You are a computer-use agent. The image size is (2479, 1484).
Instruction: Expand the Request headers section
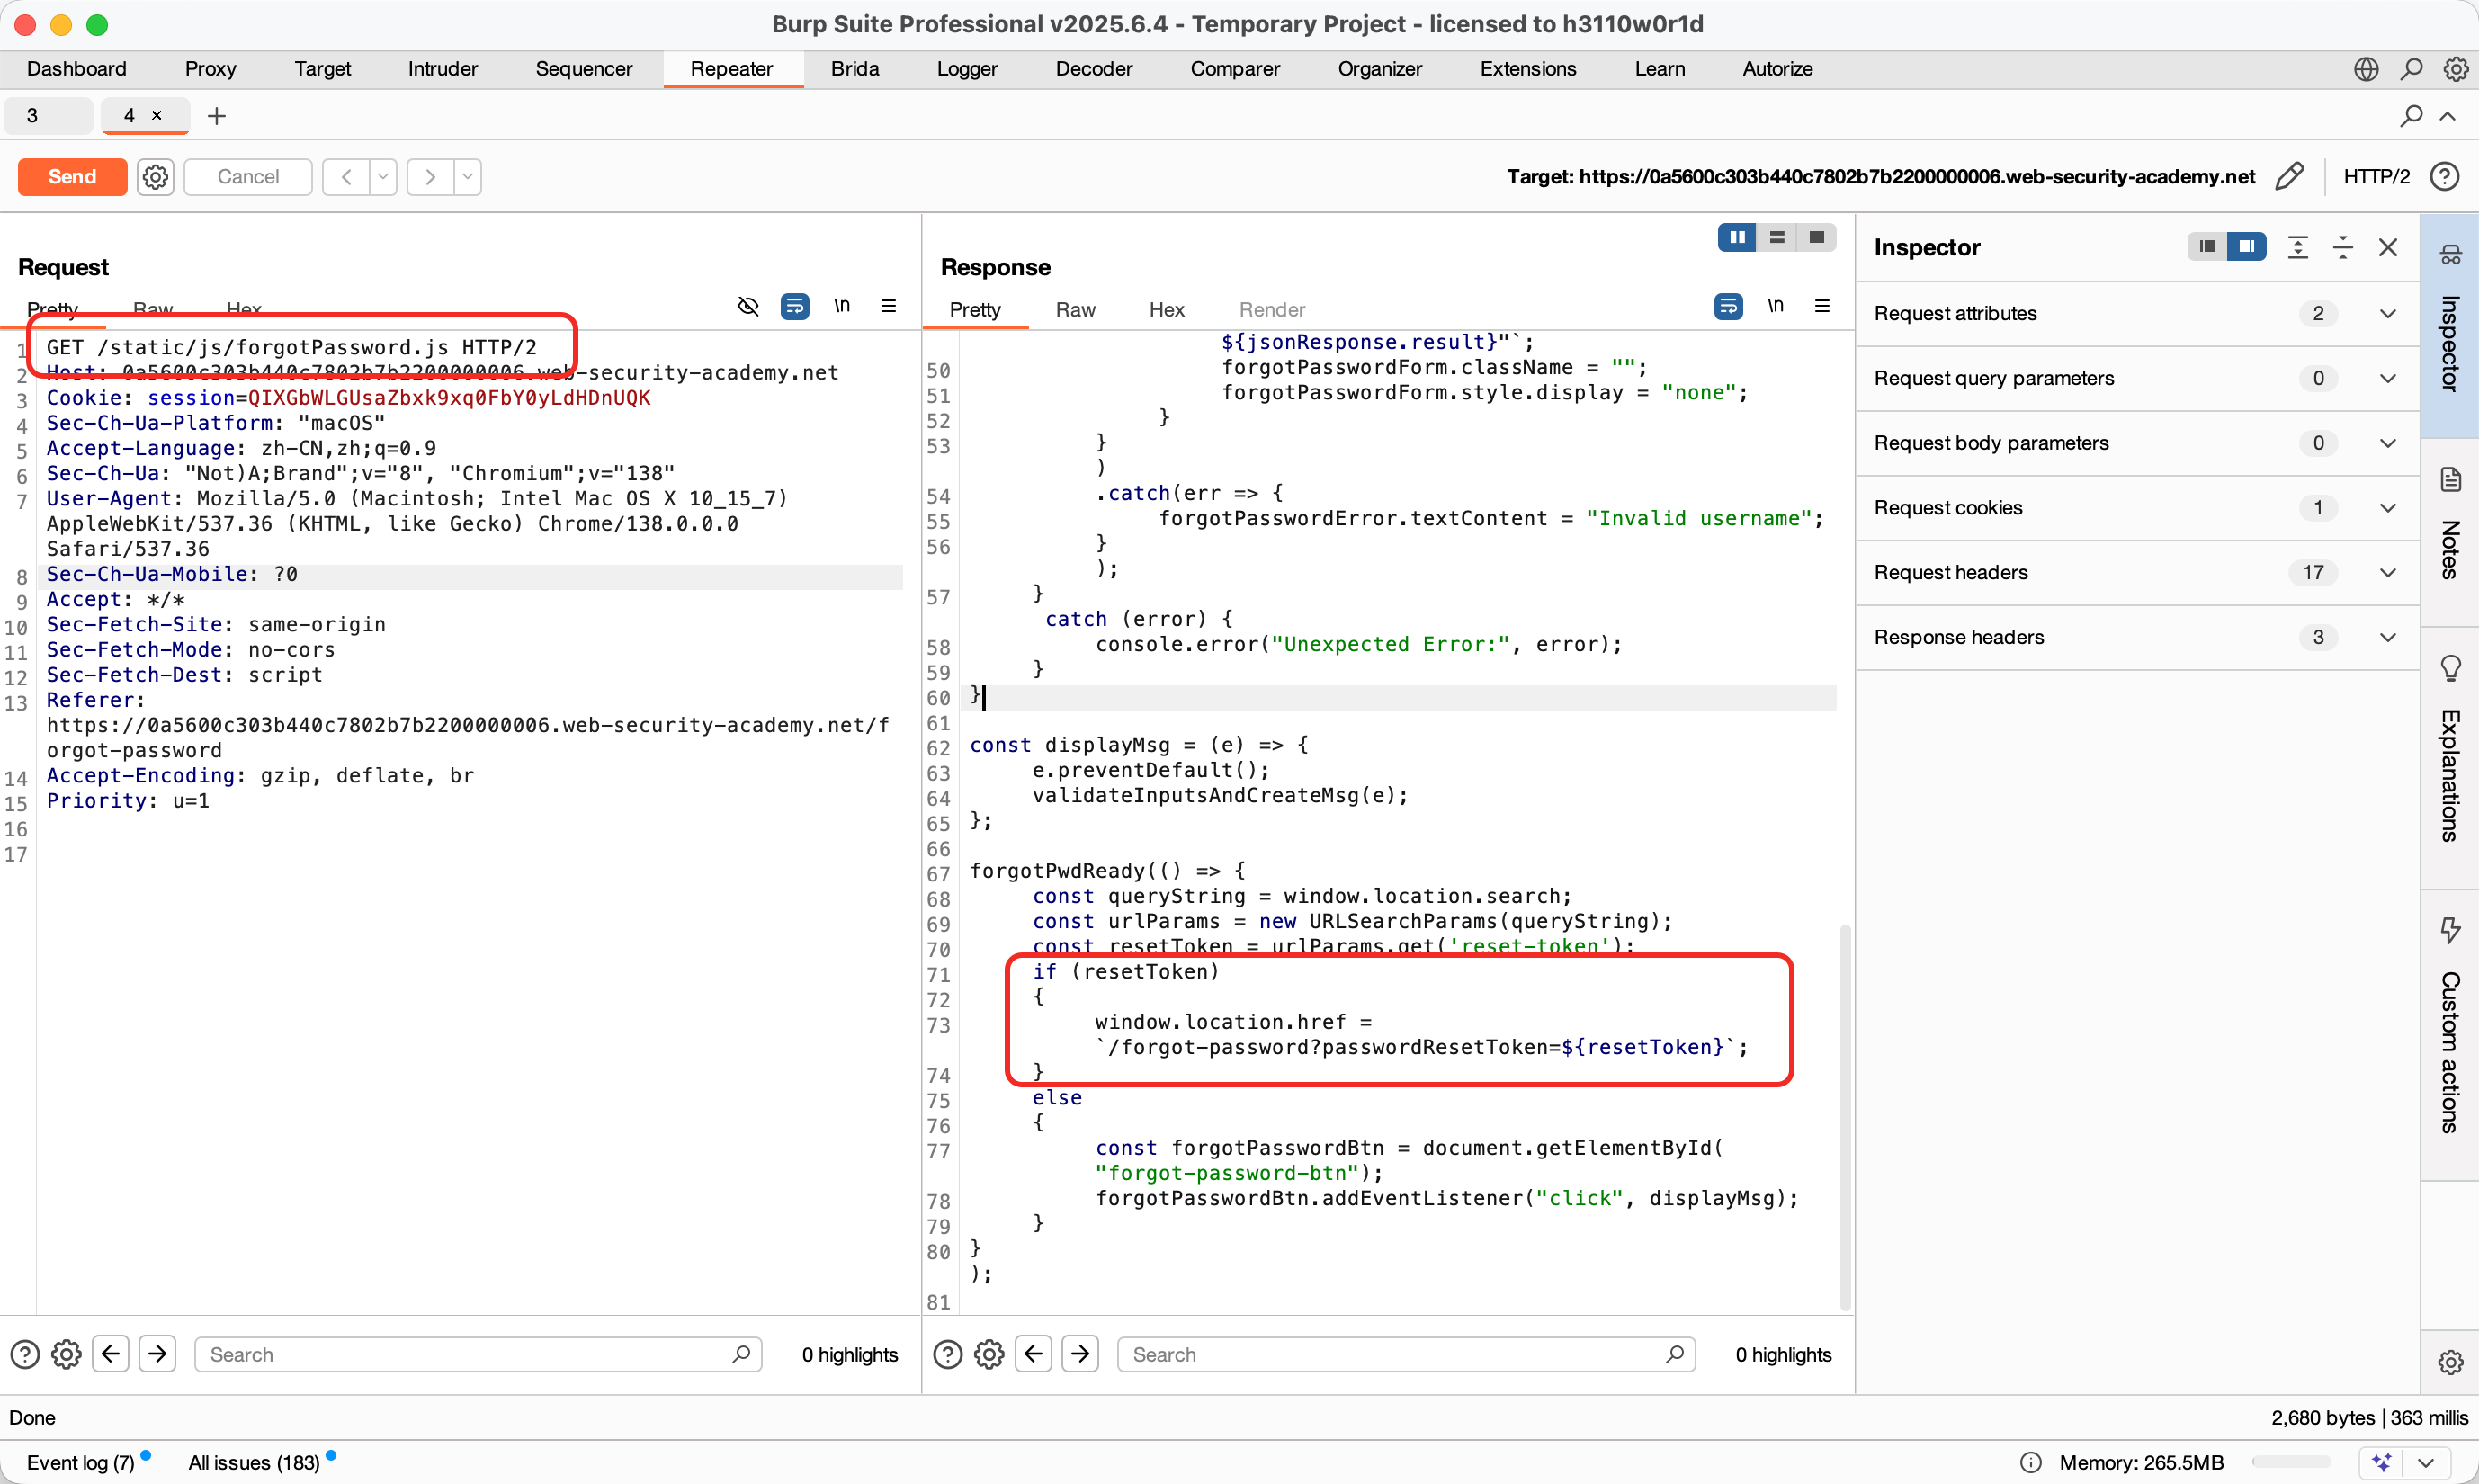[2387, 573]
